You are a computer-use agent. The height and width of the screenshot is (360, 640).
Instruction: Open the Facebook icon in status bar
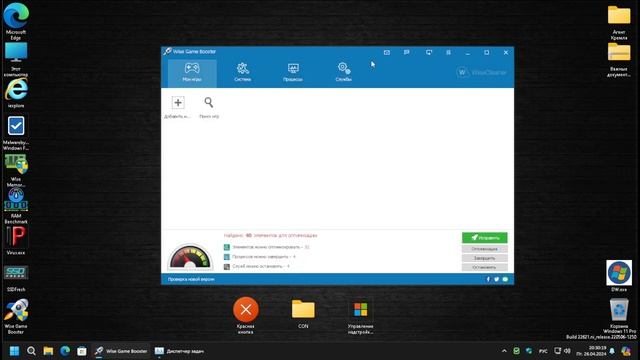[488, 279]
